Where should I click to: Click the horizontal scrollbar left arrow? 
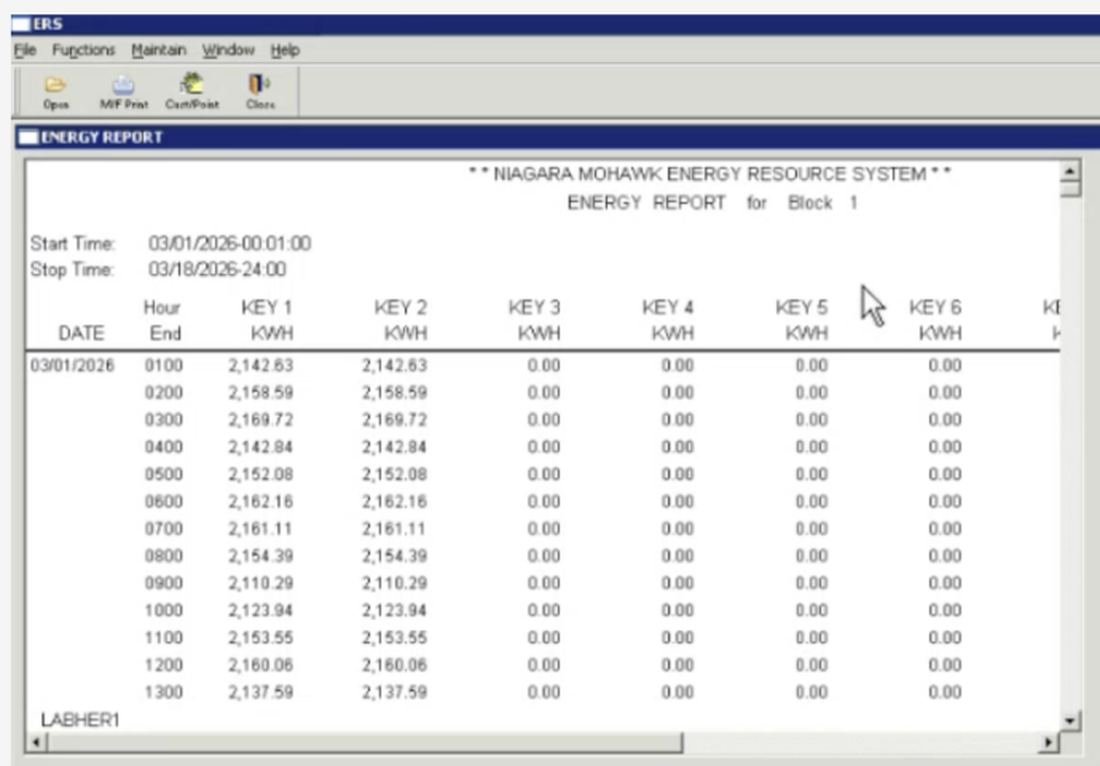click(36, 742)
